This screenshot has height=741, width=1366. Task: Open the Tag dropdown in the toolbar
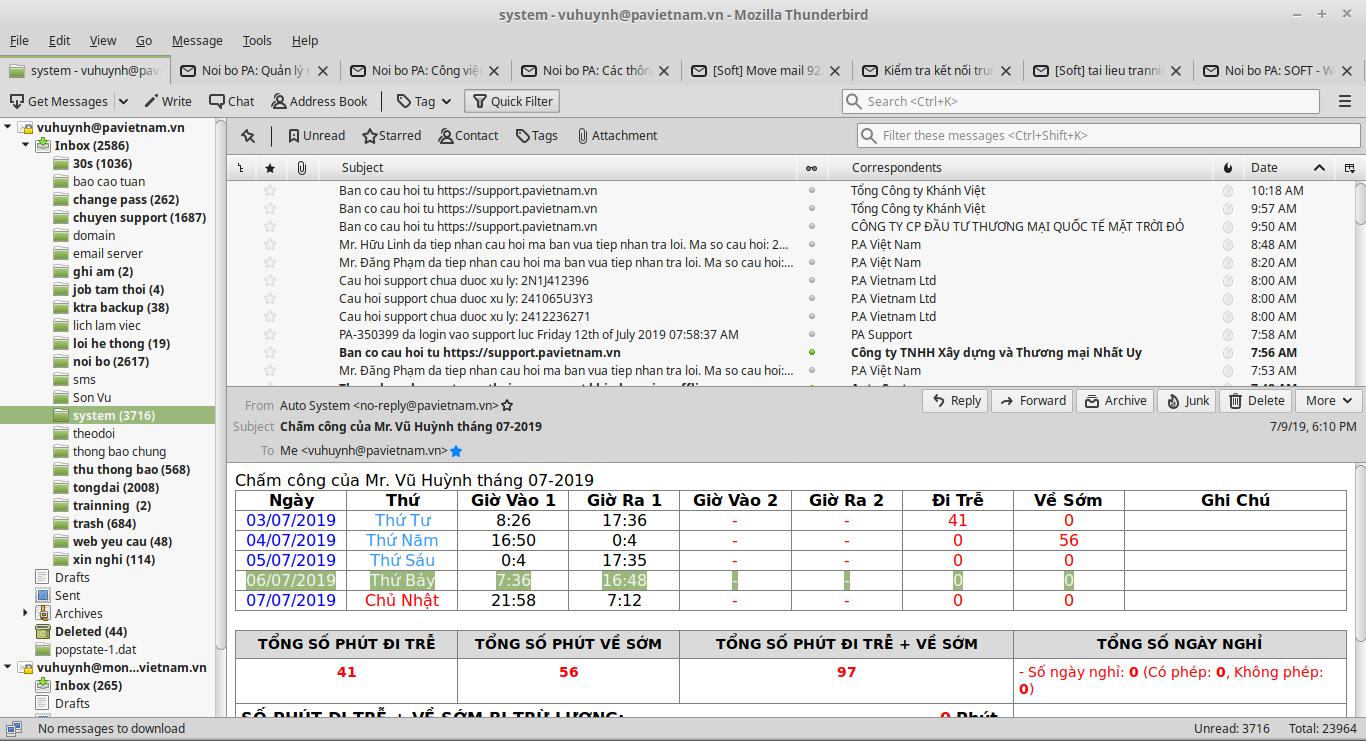tap(424, 101)
